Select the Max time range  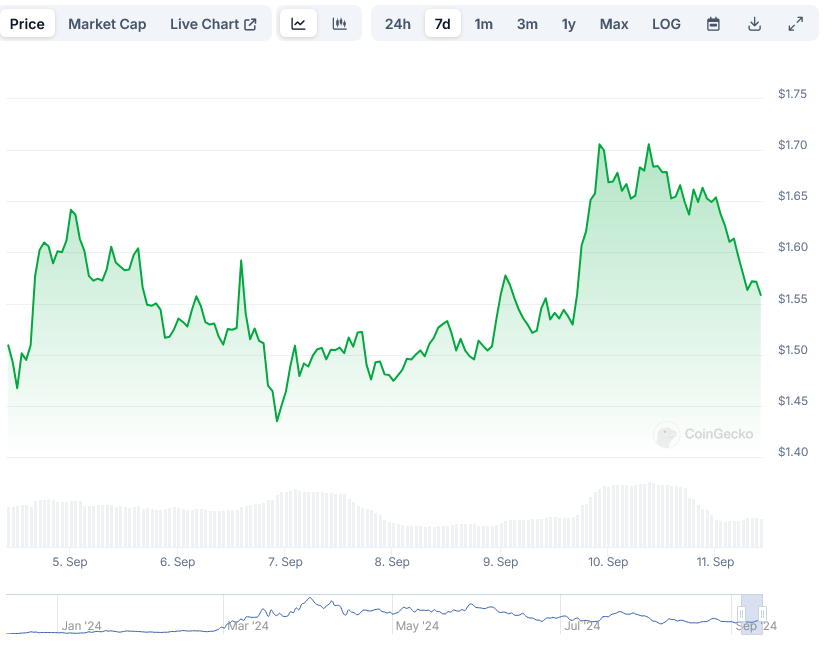(614, 24)
